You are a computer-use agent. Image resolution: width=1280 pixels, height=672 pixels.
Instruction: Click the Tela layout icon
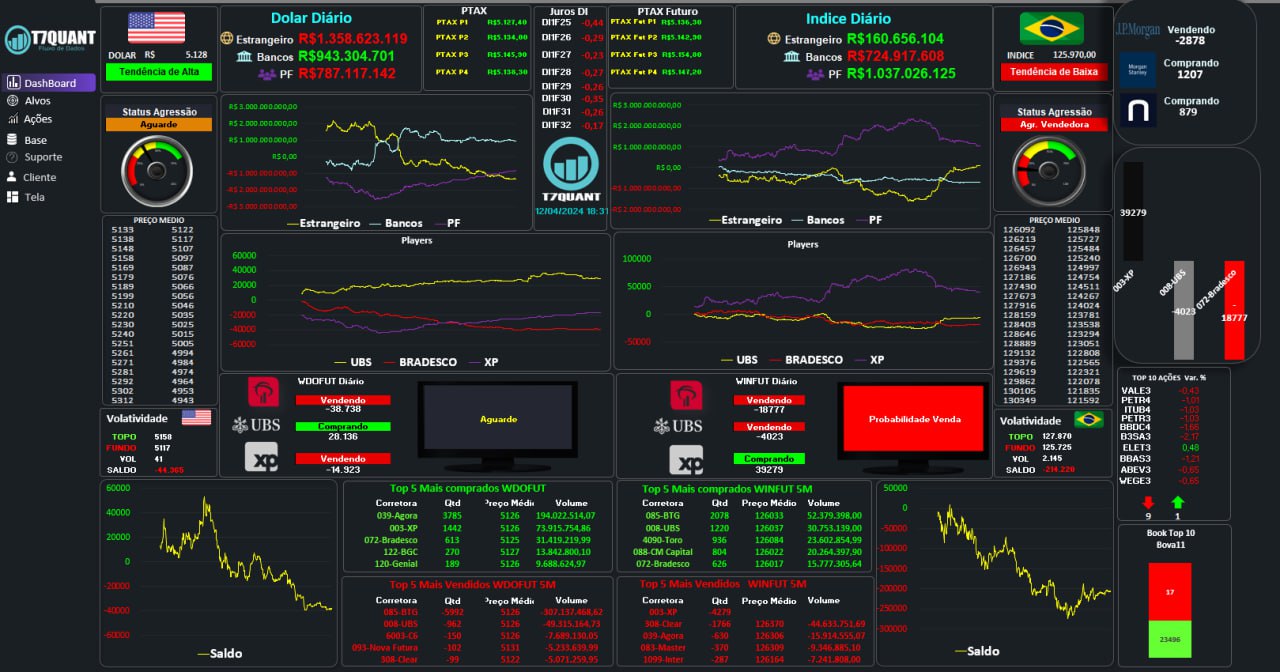click(x=13, y=197)
